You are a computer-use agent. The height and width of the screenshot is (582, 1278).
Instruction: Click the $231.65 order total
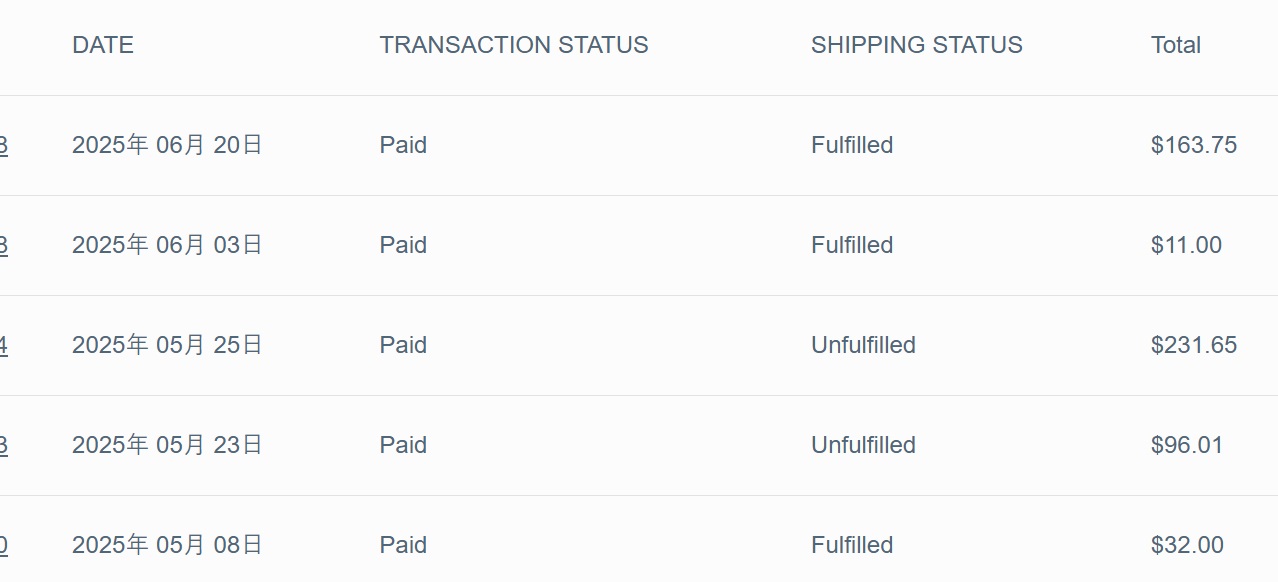(x=1193, y=345)
